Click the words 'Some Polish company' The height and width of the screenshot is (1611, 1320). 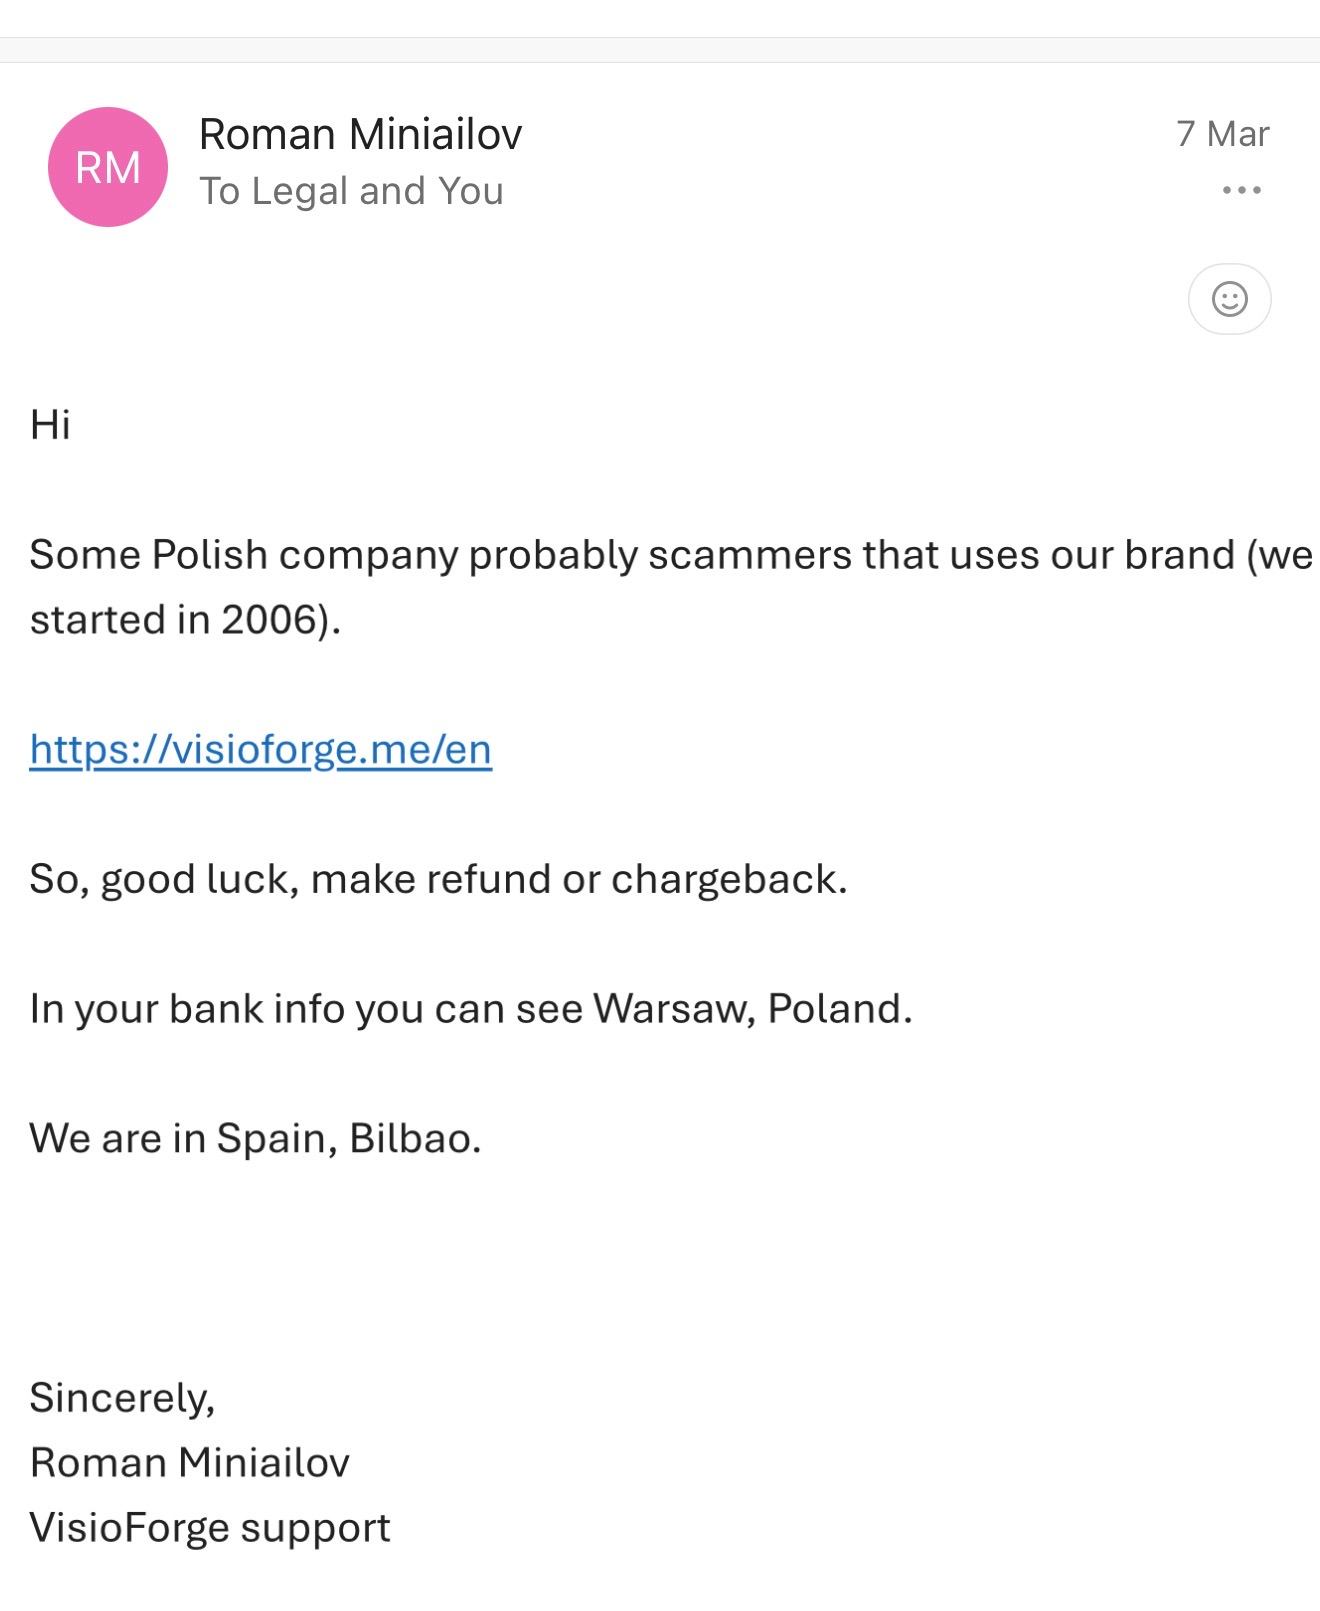244,555
